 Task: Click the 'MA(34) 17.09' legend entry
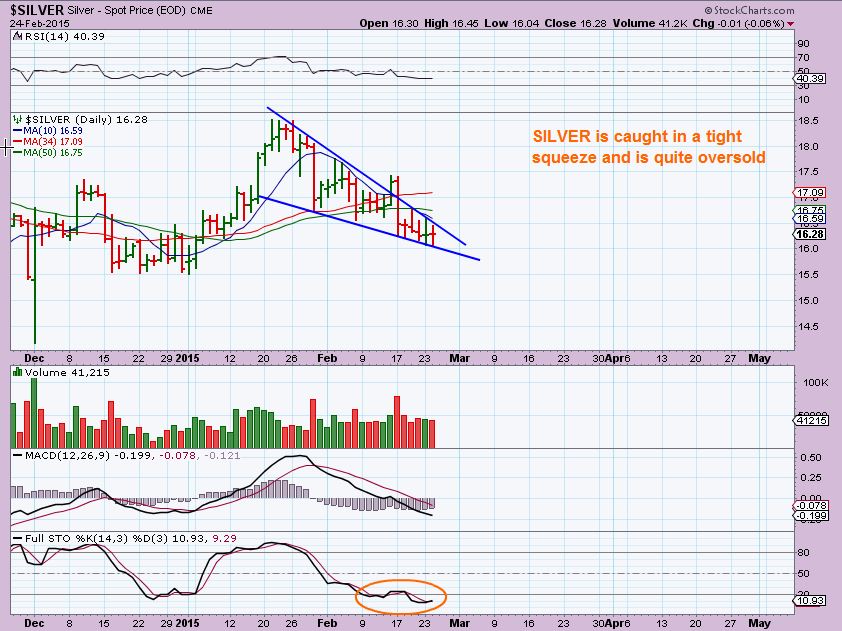click(53, 142)
